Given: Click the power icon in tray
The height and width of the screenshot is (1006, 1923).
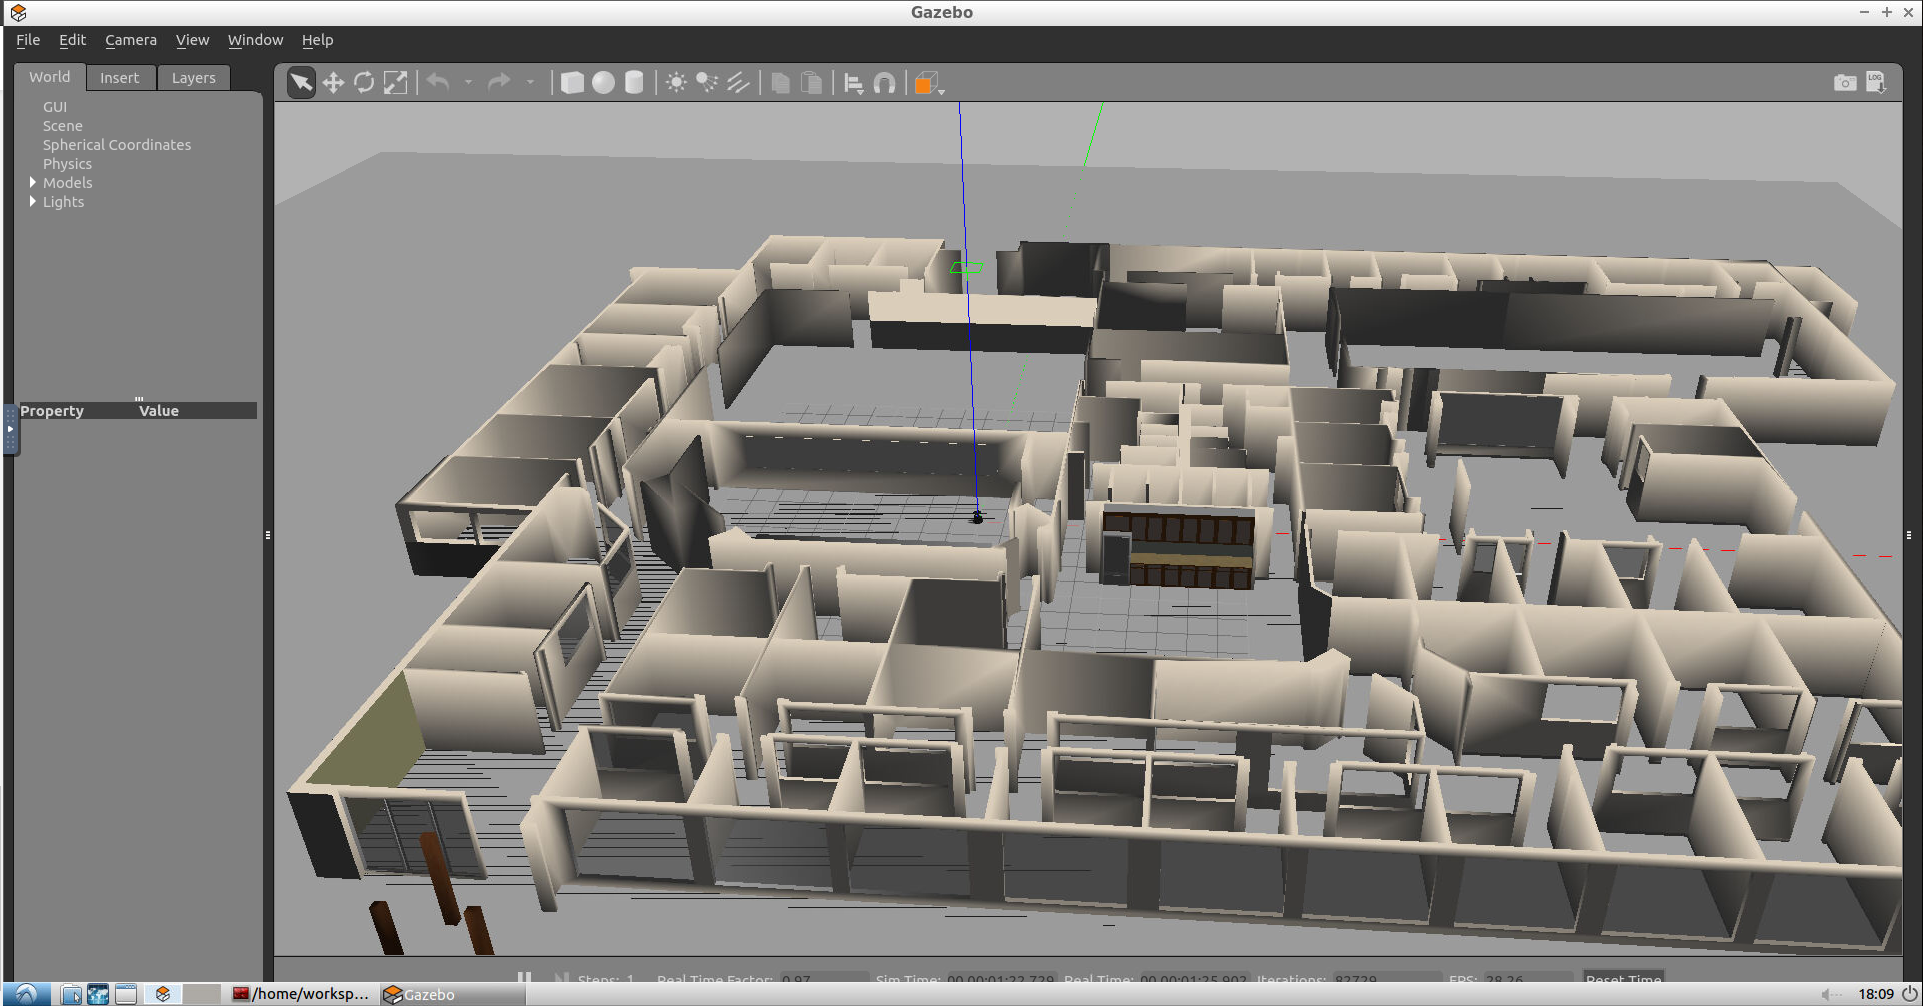Looking at the screenshot, I should (x=1909, y=994).
